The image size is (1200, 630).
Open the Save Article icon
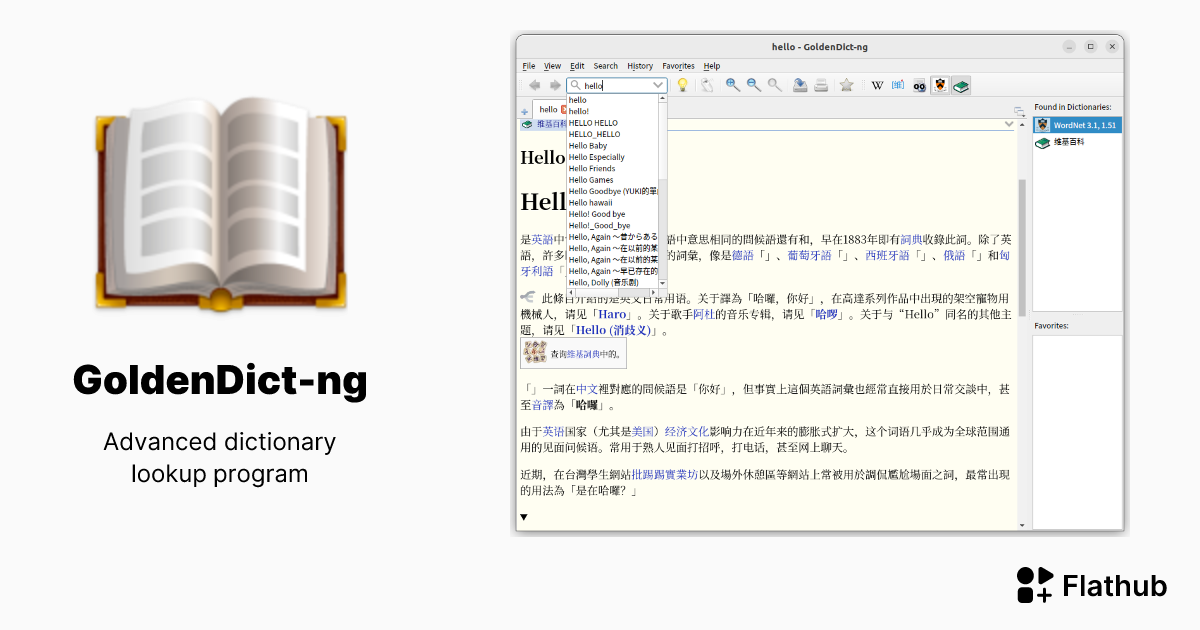[799, 85]
